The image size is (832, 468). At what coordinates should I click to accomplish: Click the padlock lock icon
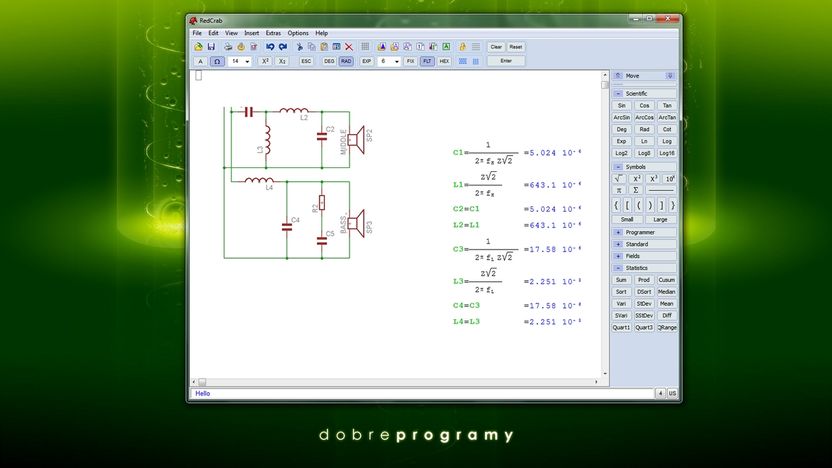point(462,47)
